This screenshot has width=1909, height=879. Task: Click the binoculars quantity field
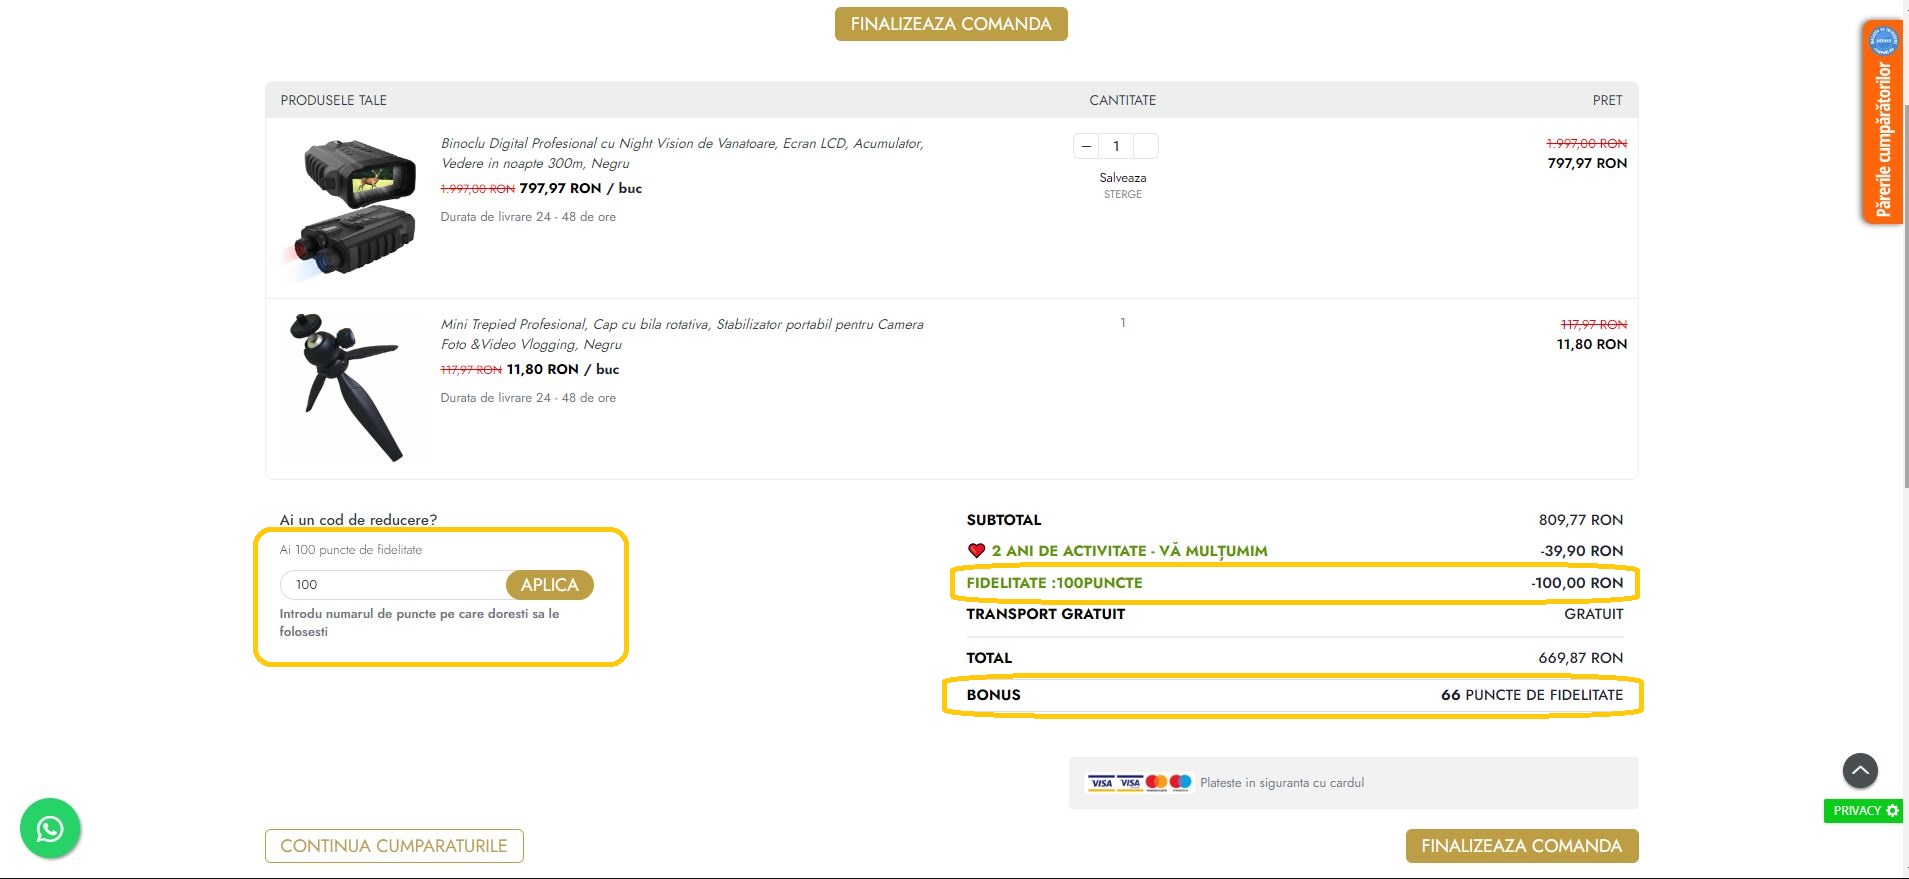point(1116,146)
